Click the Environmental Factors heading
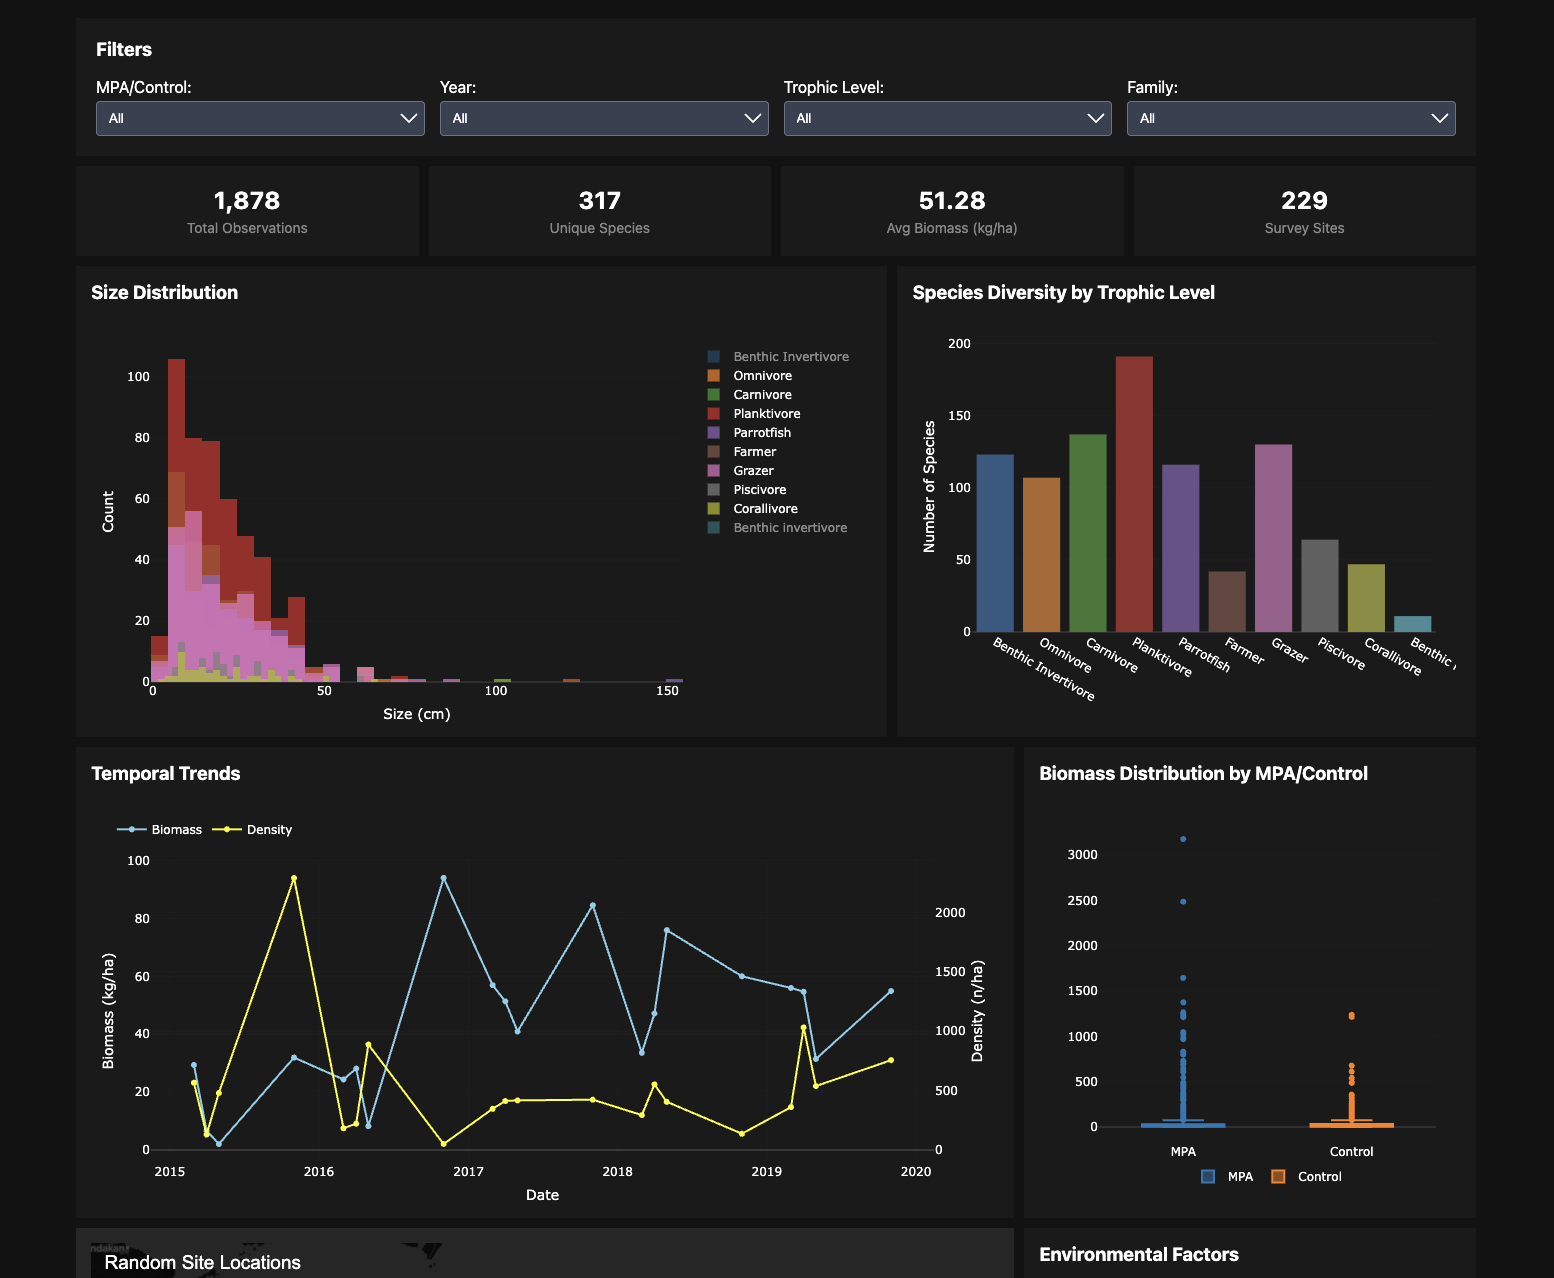Viewport: 1554px width, 1278px height. point(1139,1255)
